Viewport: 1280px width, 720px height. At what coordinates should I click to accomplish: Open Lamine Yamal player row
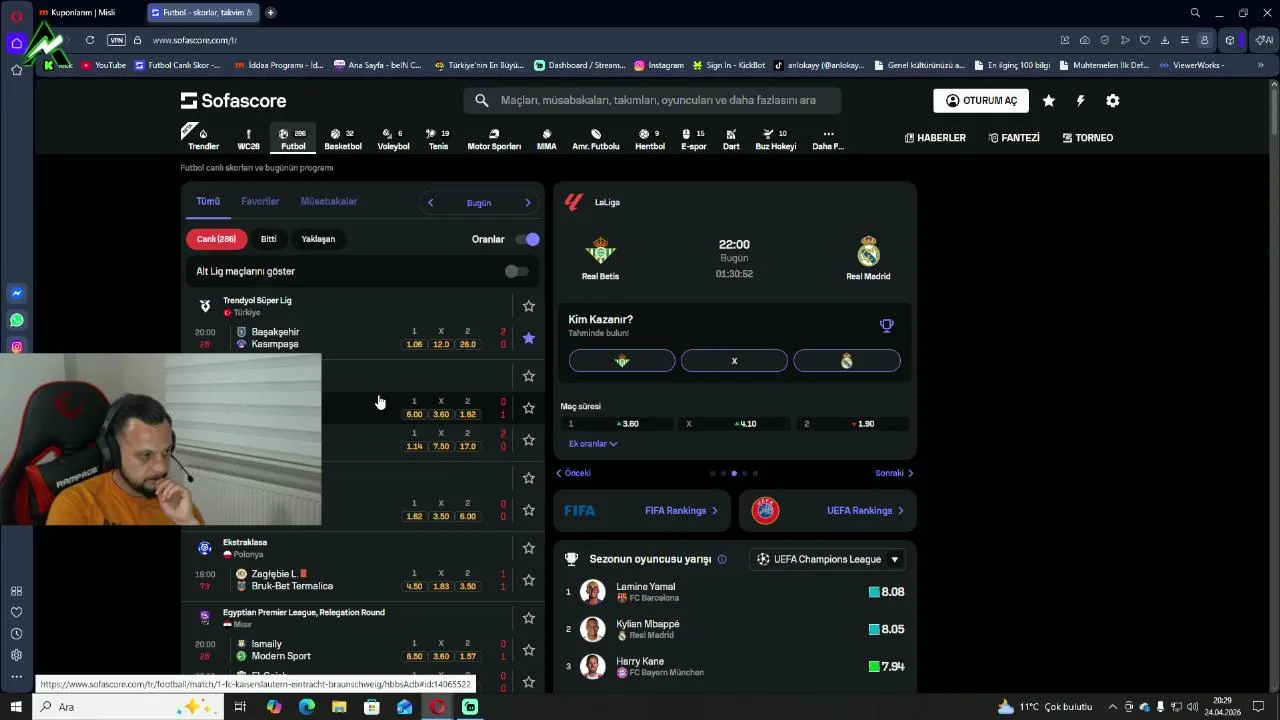(735, 592)
